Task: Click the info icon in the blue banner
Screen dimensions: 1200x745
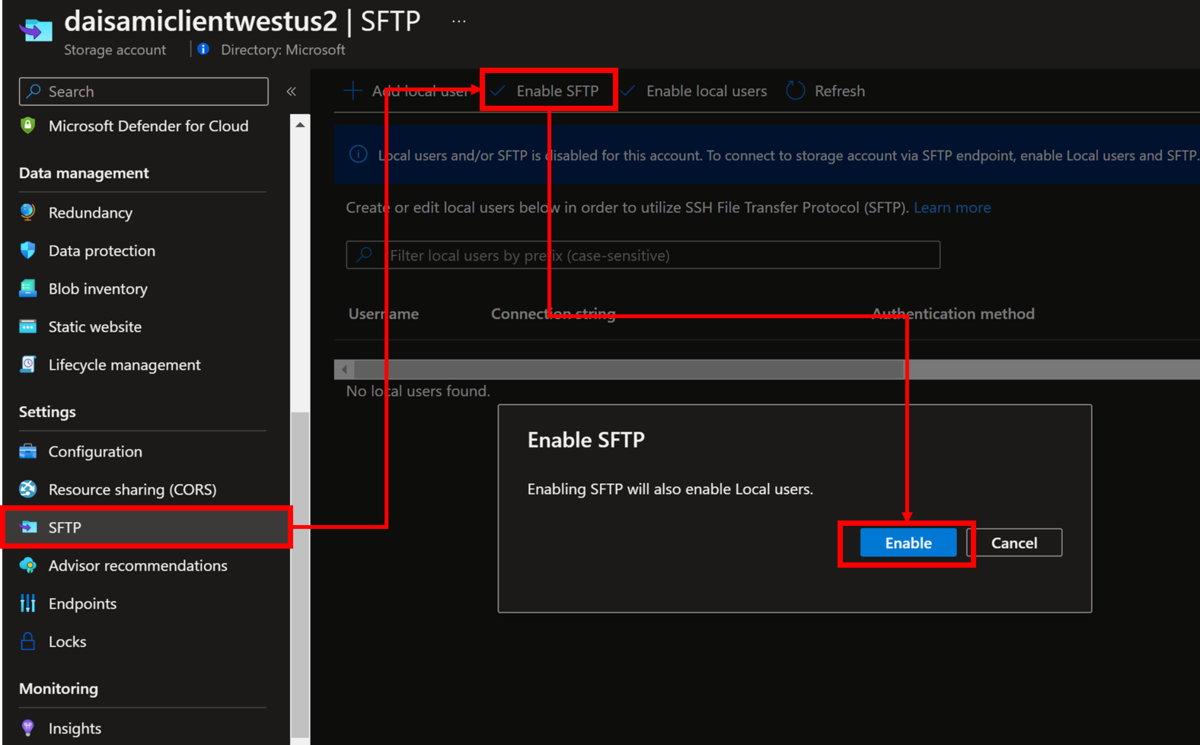Action: (x=358, y=155)
